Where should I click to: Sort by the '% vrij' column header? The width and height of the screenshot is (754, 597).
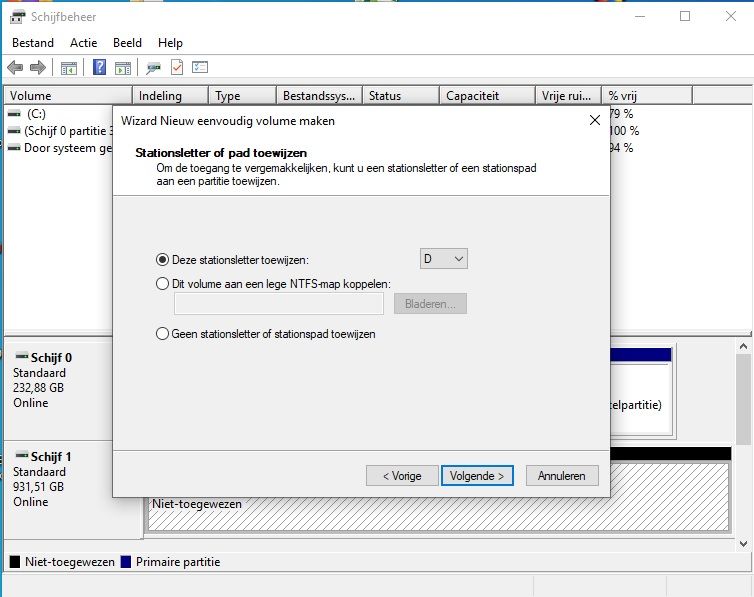(x=647, y=96)
